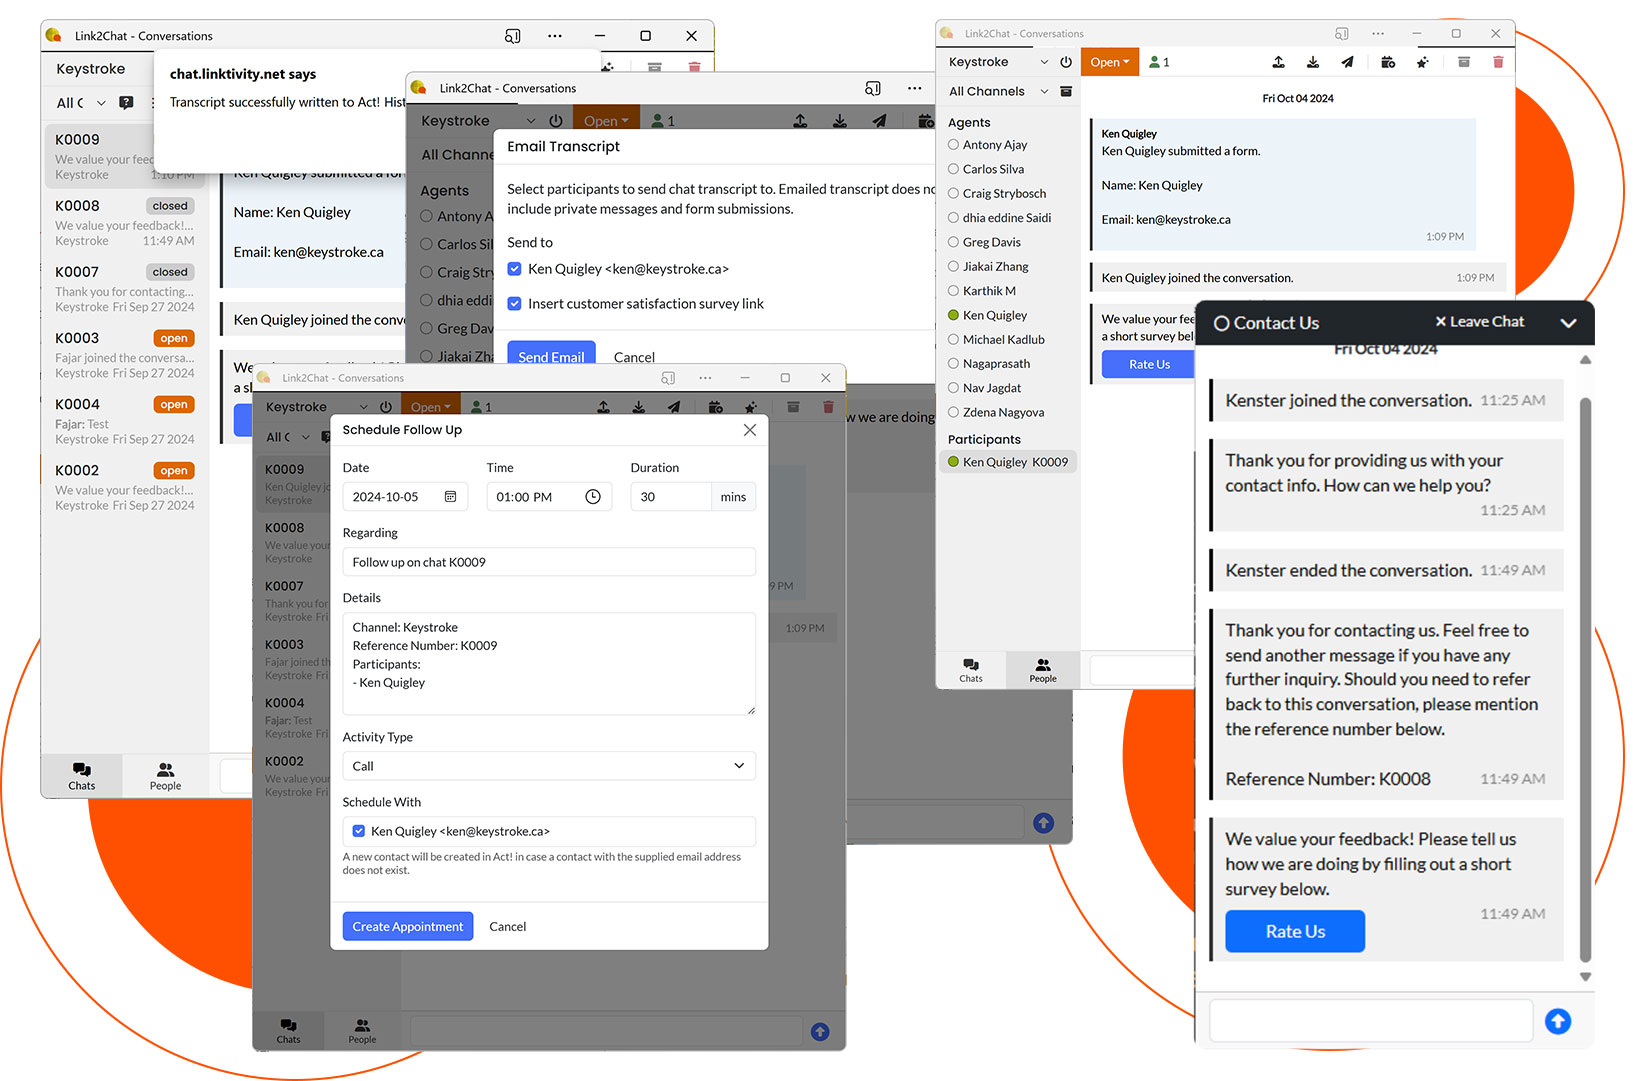The image size is (1648, 1081).
Task: Select agent Zdena Nagyova in right window
Action: coord(996,412)
